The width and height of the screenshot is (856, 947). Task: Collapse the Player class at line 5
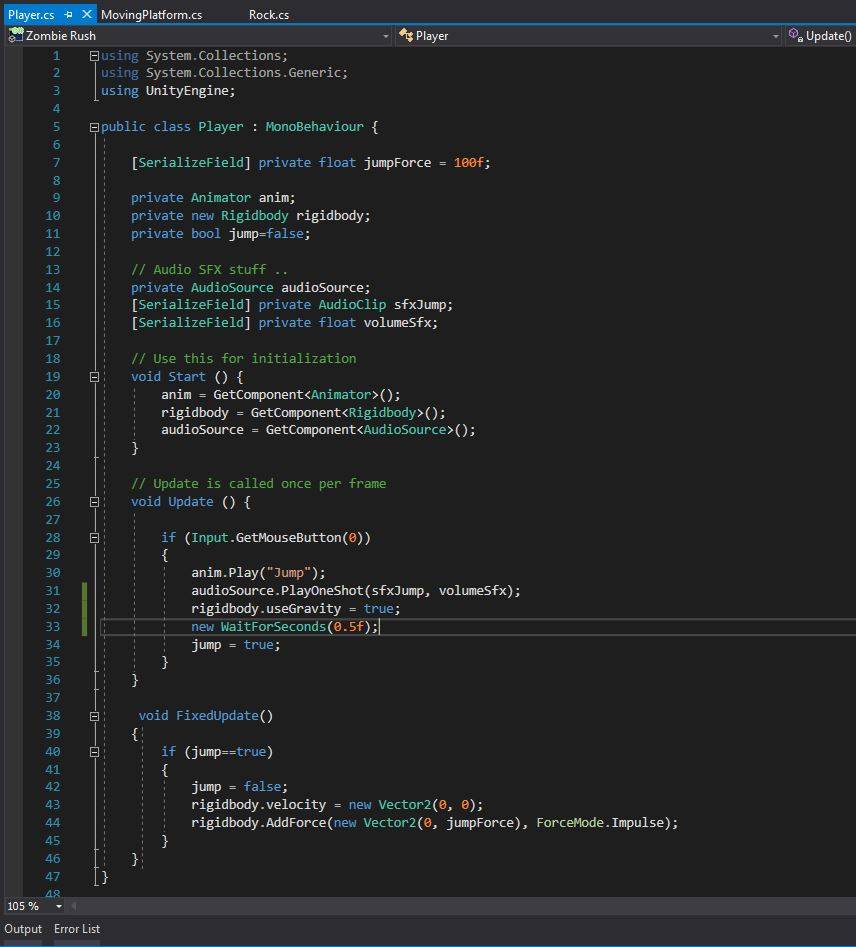(x=94, y=127)
